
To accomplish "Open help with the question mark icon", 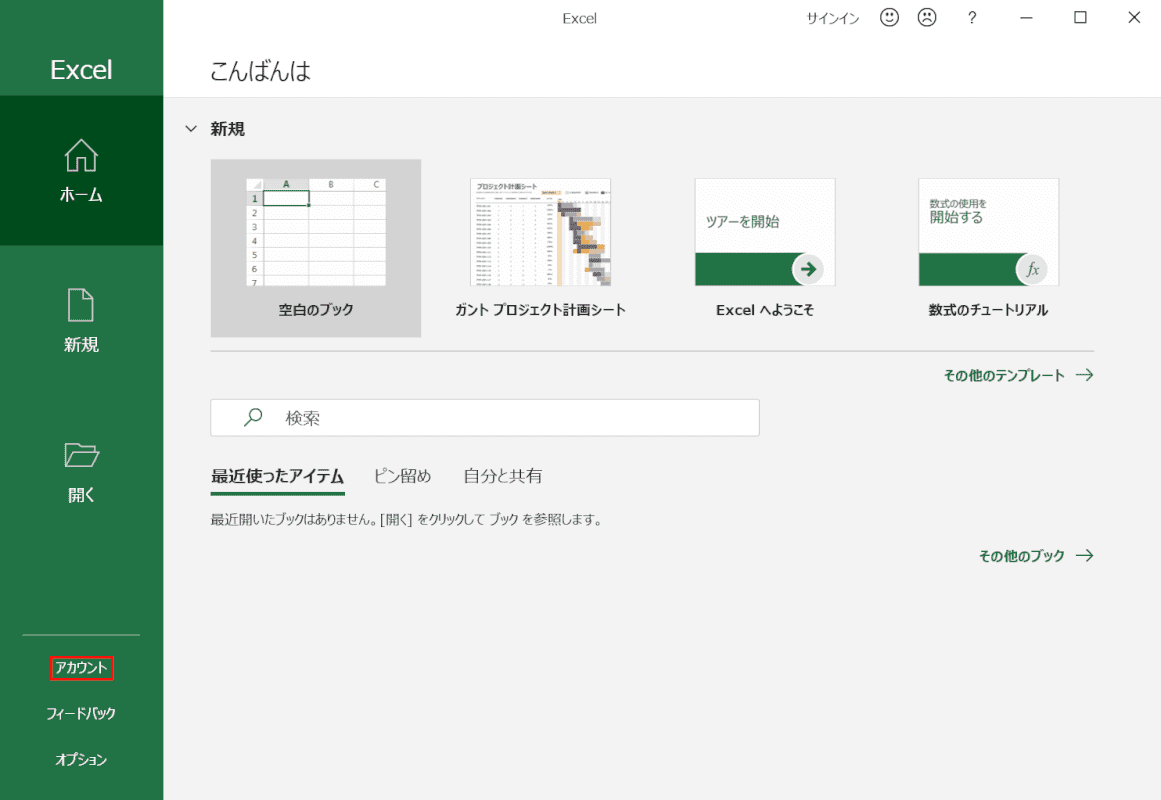I will click(x=972, y=17).
